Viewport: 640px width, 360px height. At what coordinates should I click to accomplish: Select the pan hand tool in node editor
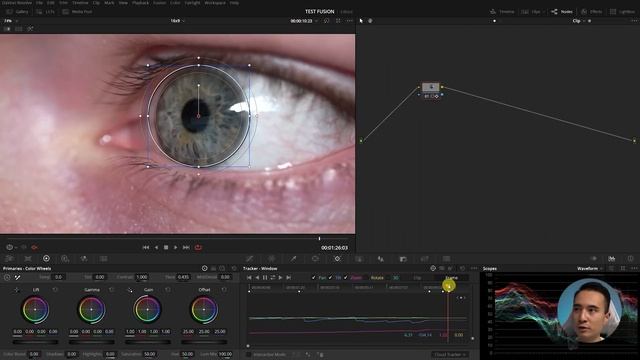pos(370,21)
